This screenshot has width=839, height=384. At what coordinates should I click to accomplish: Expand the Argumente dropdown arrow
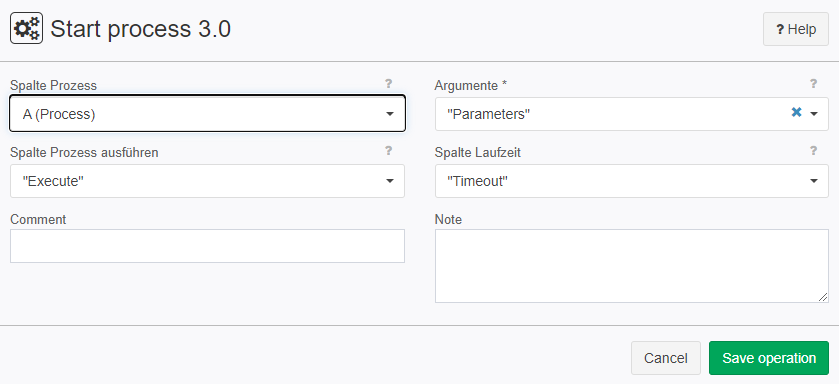(814, 114)
